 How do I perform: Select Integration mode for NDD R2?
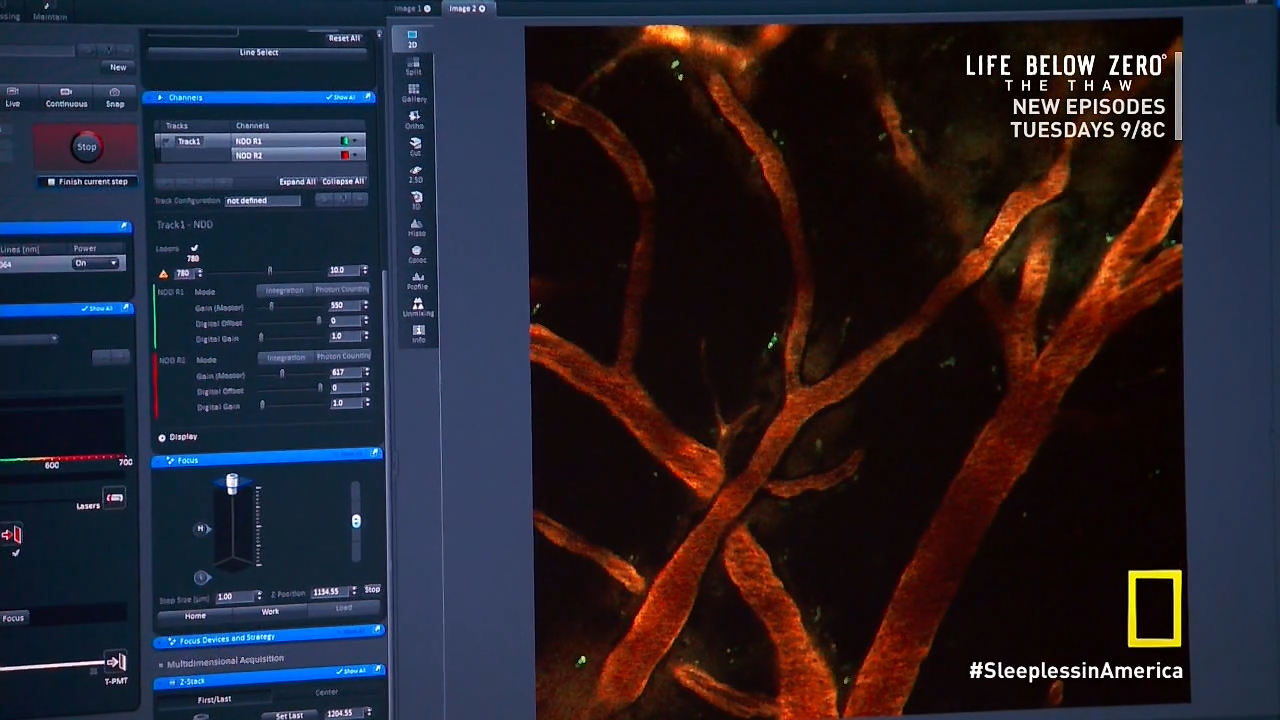tap(286, 358)
